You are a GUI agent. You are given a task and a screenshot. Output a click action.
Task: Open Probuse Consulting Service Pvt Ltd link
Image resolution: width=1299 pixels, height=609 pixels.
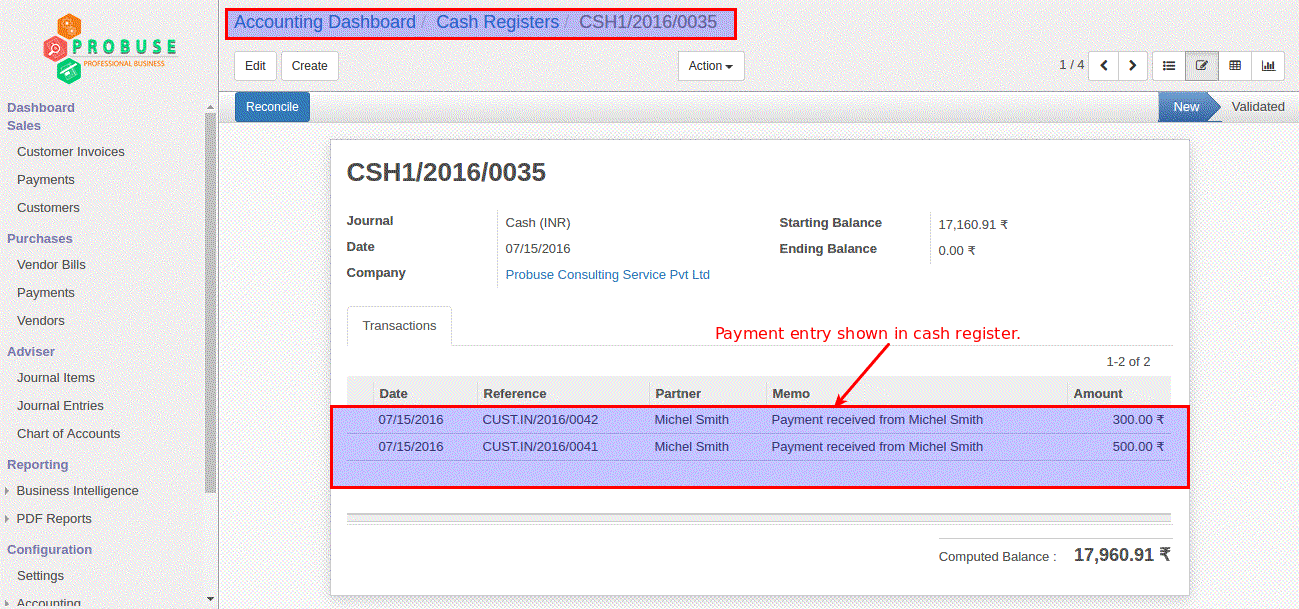[x=607, y=275]
